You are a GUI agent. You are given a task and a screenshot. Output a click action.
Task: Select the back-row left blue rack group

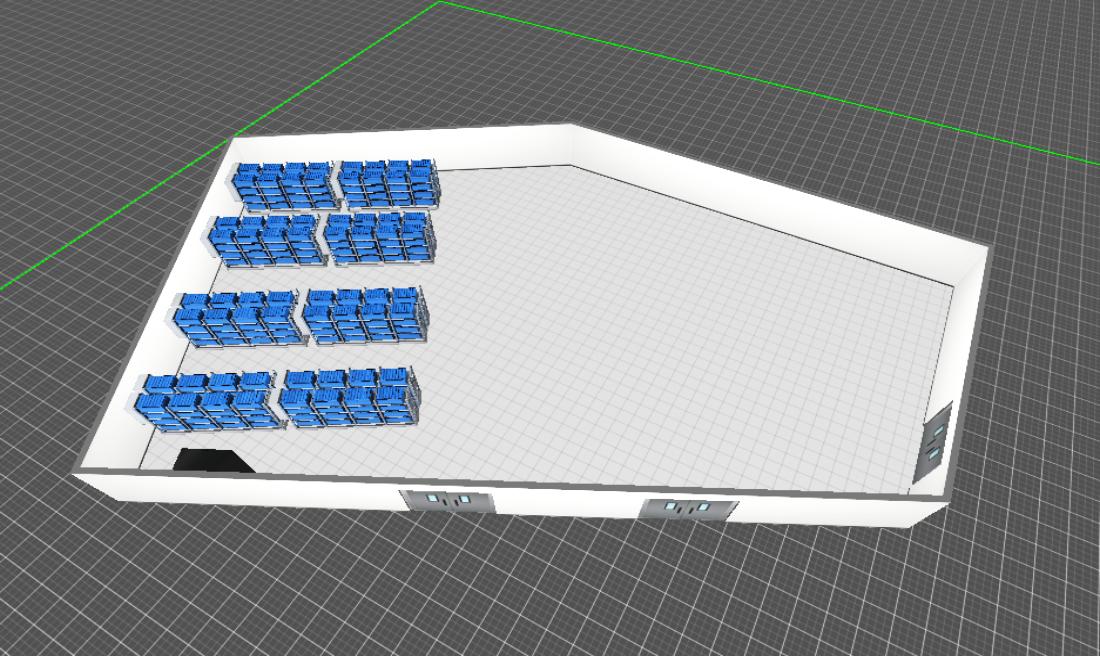(x=283, y=186)
